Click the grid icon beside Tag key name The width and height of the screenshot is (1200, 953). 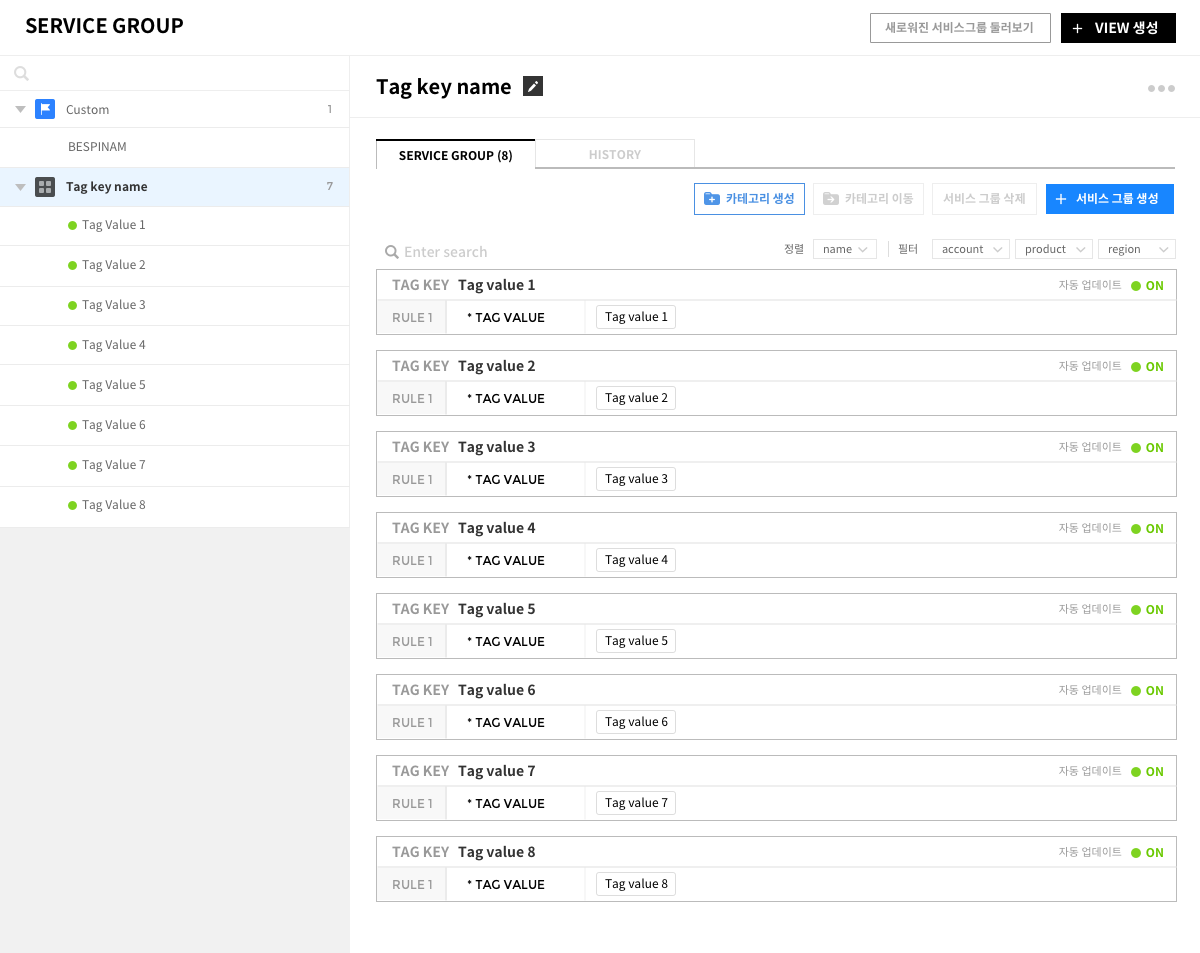pyautogui.click(x=45, y=187)
